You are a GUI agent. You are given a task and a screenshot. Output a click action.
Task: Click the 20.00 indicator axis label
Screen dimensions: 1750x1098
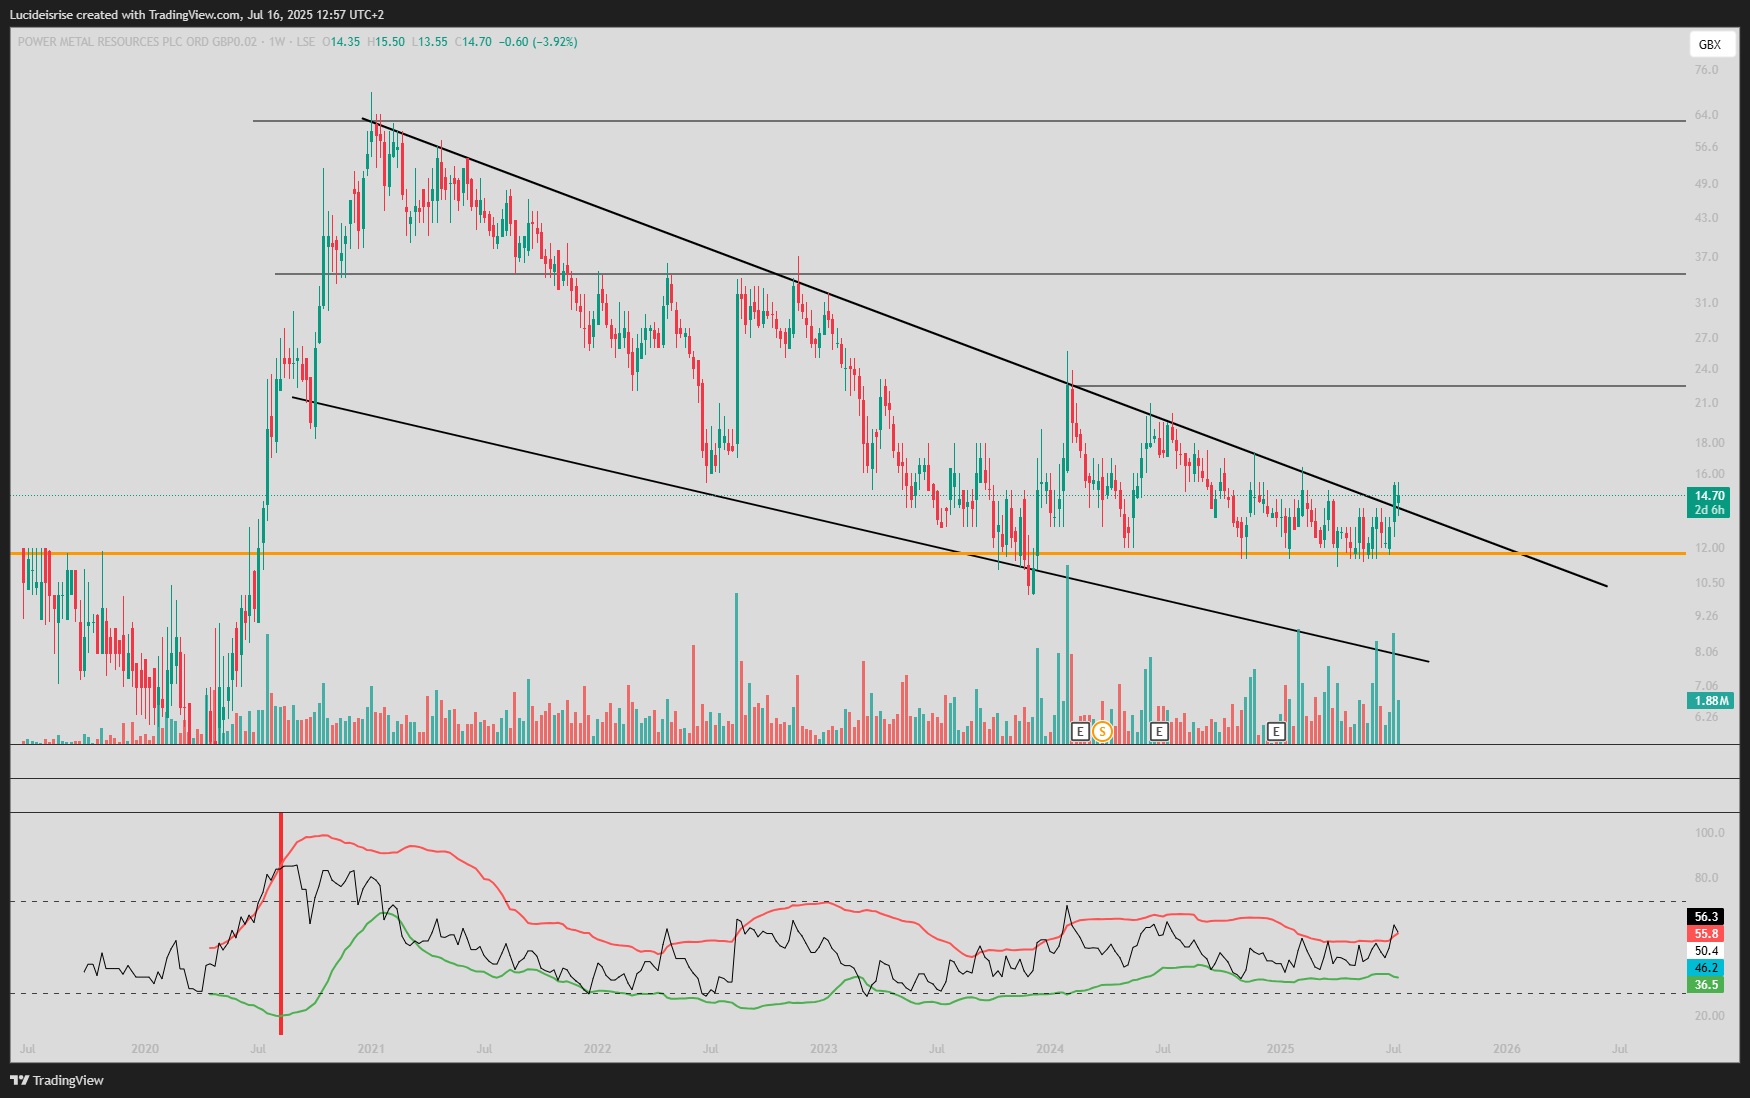pyautogui.click(x=1709, y=1016)
